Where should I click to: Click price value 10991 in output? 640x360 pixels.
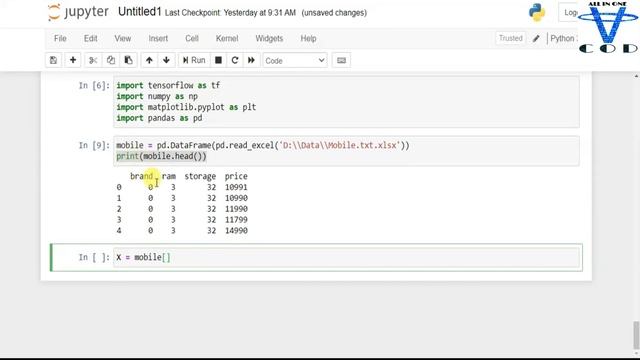point(236,187)
